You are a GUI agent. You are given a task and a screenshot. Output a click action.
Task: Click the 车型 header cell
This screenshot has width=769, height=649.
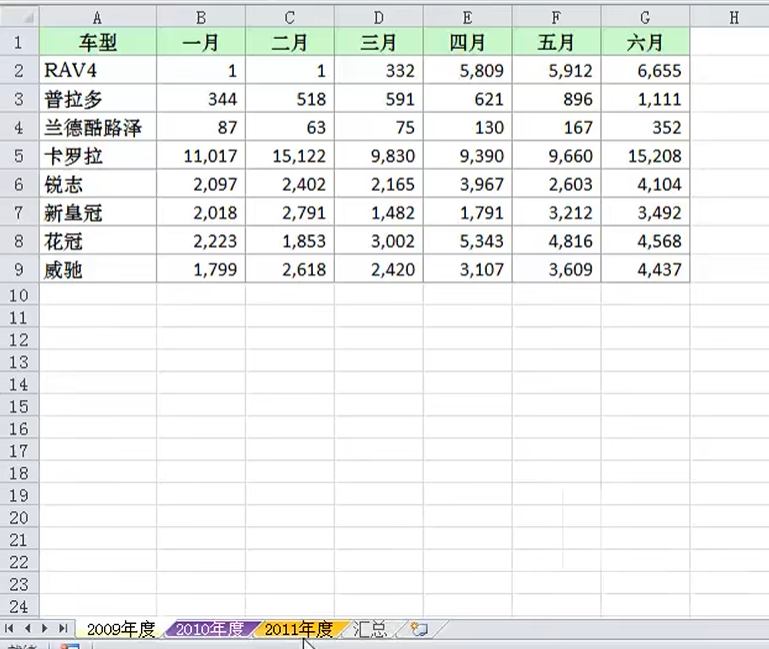98,42
